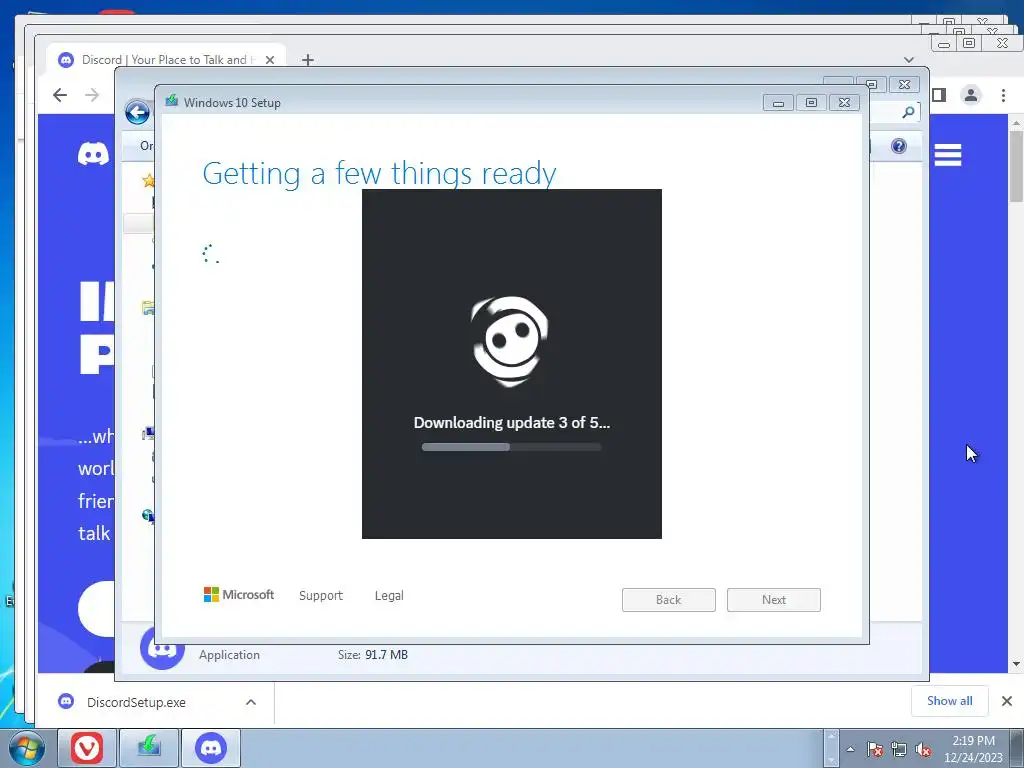Click the 'Application' file type text
The height and width of the screenshot is (768, 1024).
click(x=229, y=655)
